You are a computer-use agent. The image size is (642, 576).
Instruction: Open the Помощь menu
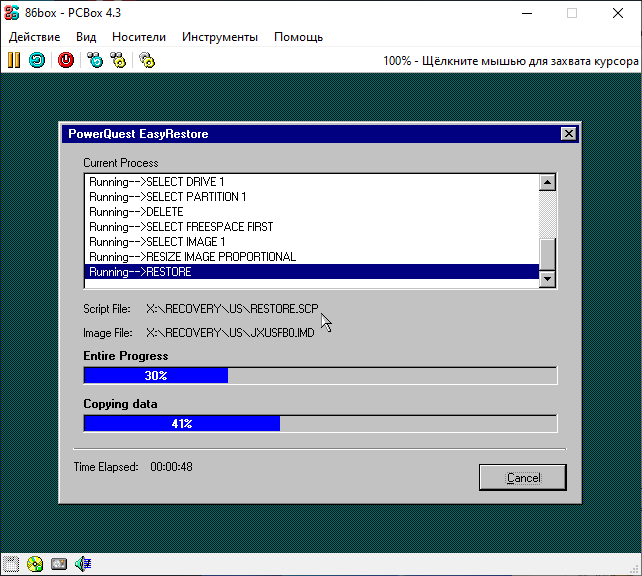[298, 37]
